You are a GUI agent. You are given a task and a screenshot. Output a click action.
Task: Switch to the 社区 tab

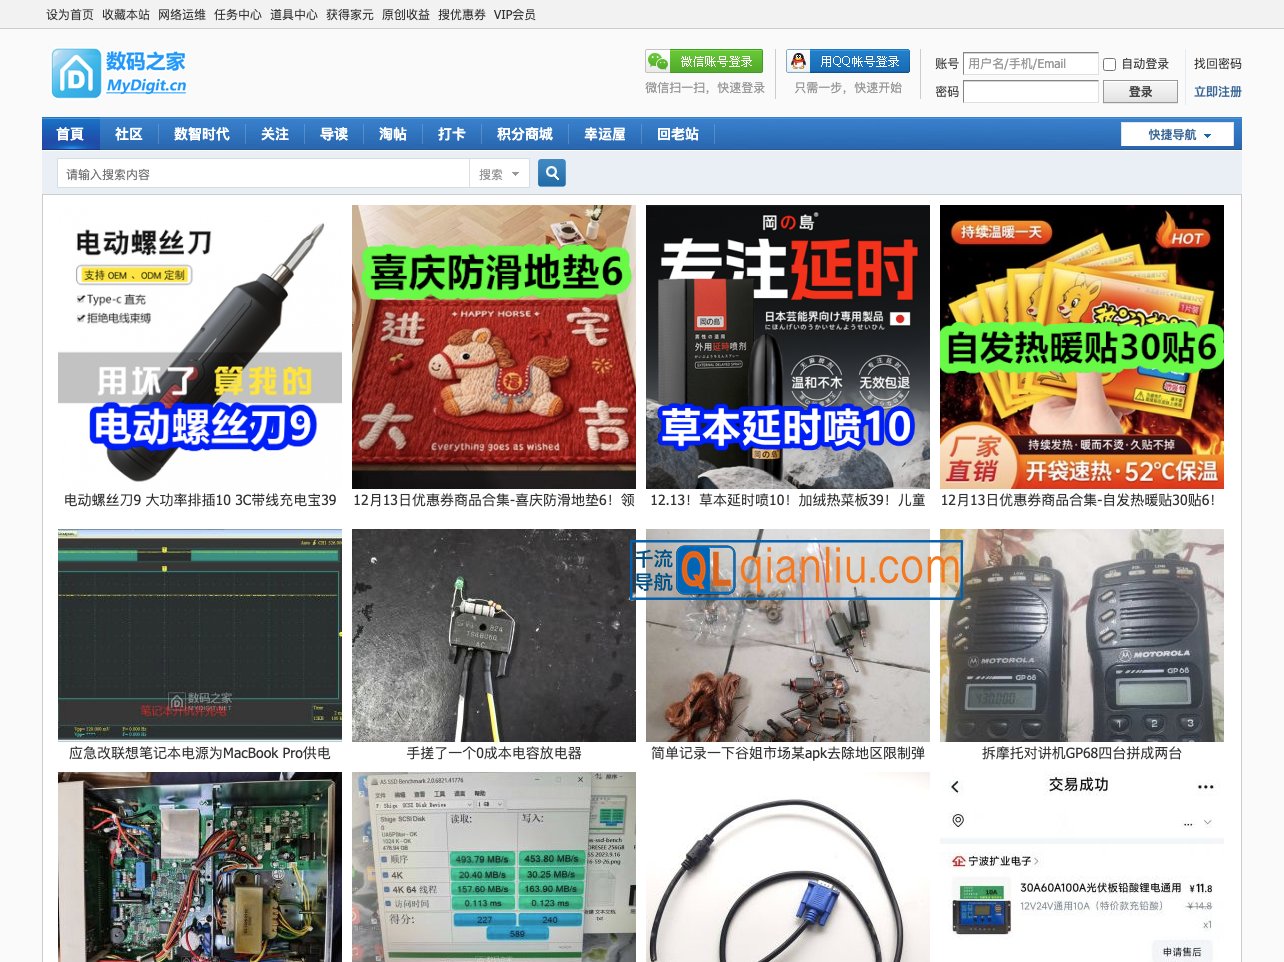point(129,133)
